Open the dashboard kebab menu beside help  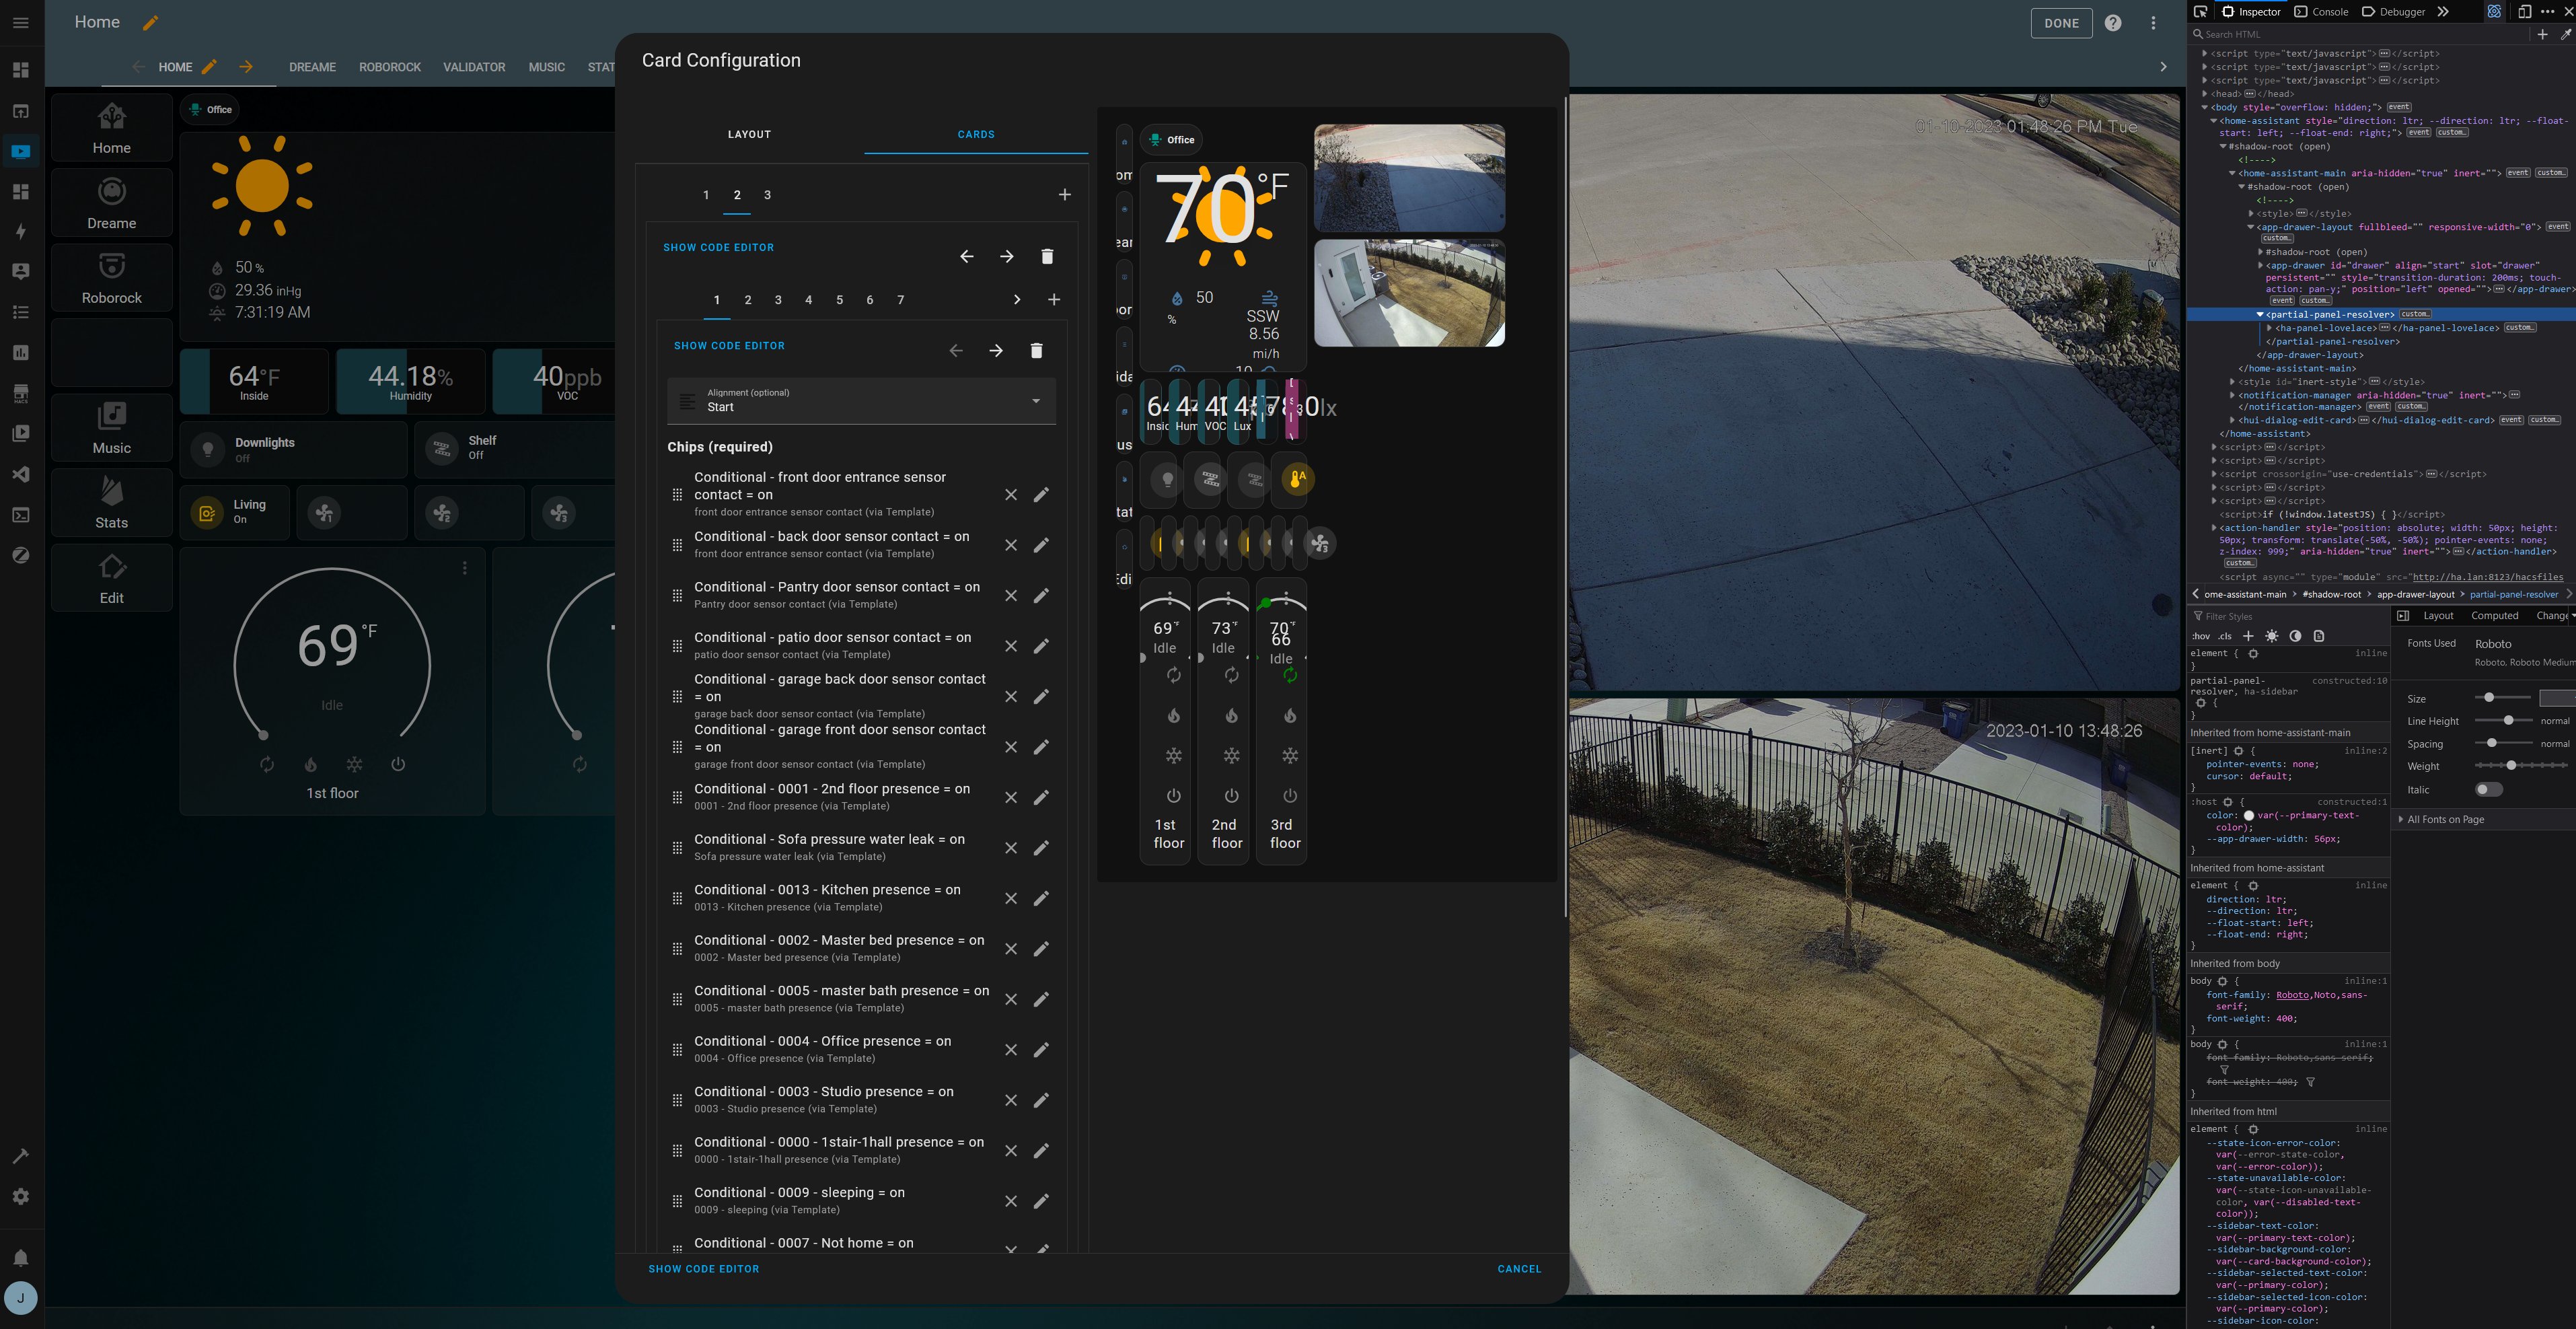pyautogui.click(x=2153, y=23)
